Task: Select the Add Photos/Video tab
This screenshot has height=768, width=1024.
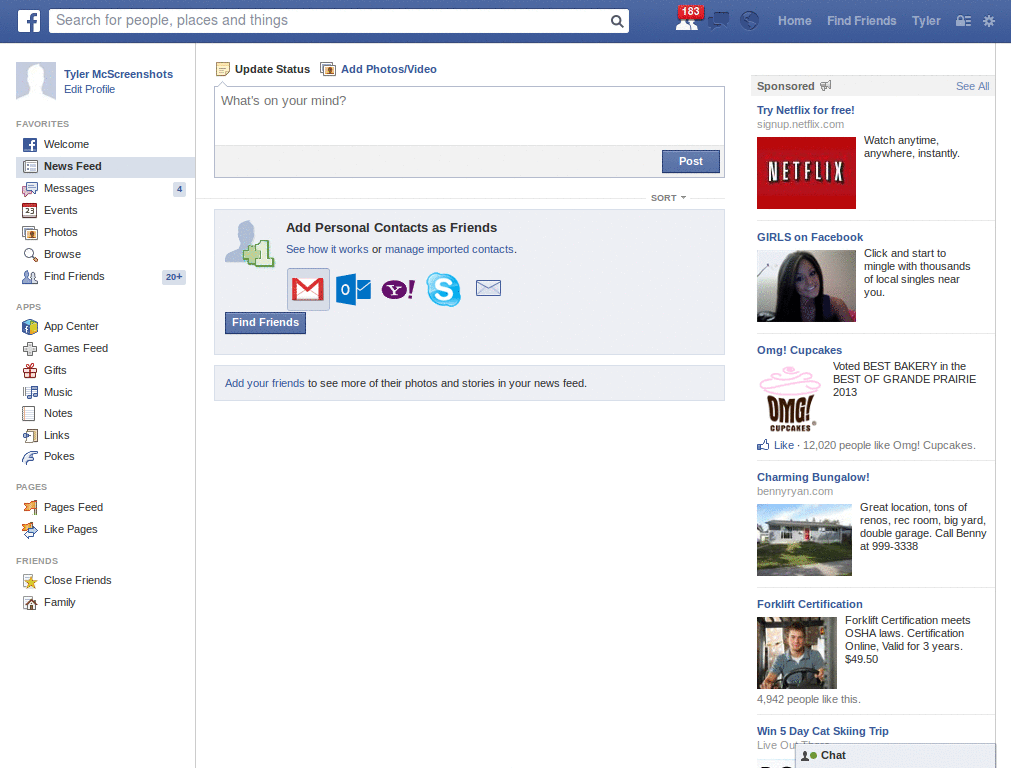Action: coord(379,69)
